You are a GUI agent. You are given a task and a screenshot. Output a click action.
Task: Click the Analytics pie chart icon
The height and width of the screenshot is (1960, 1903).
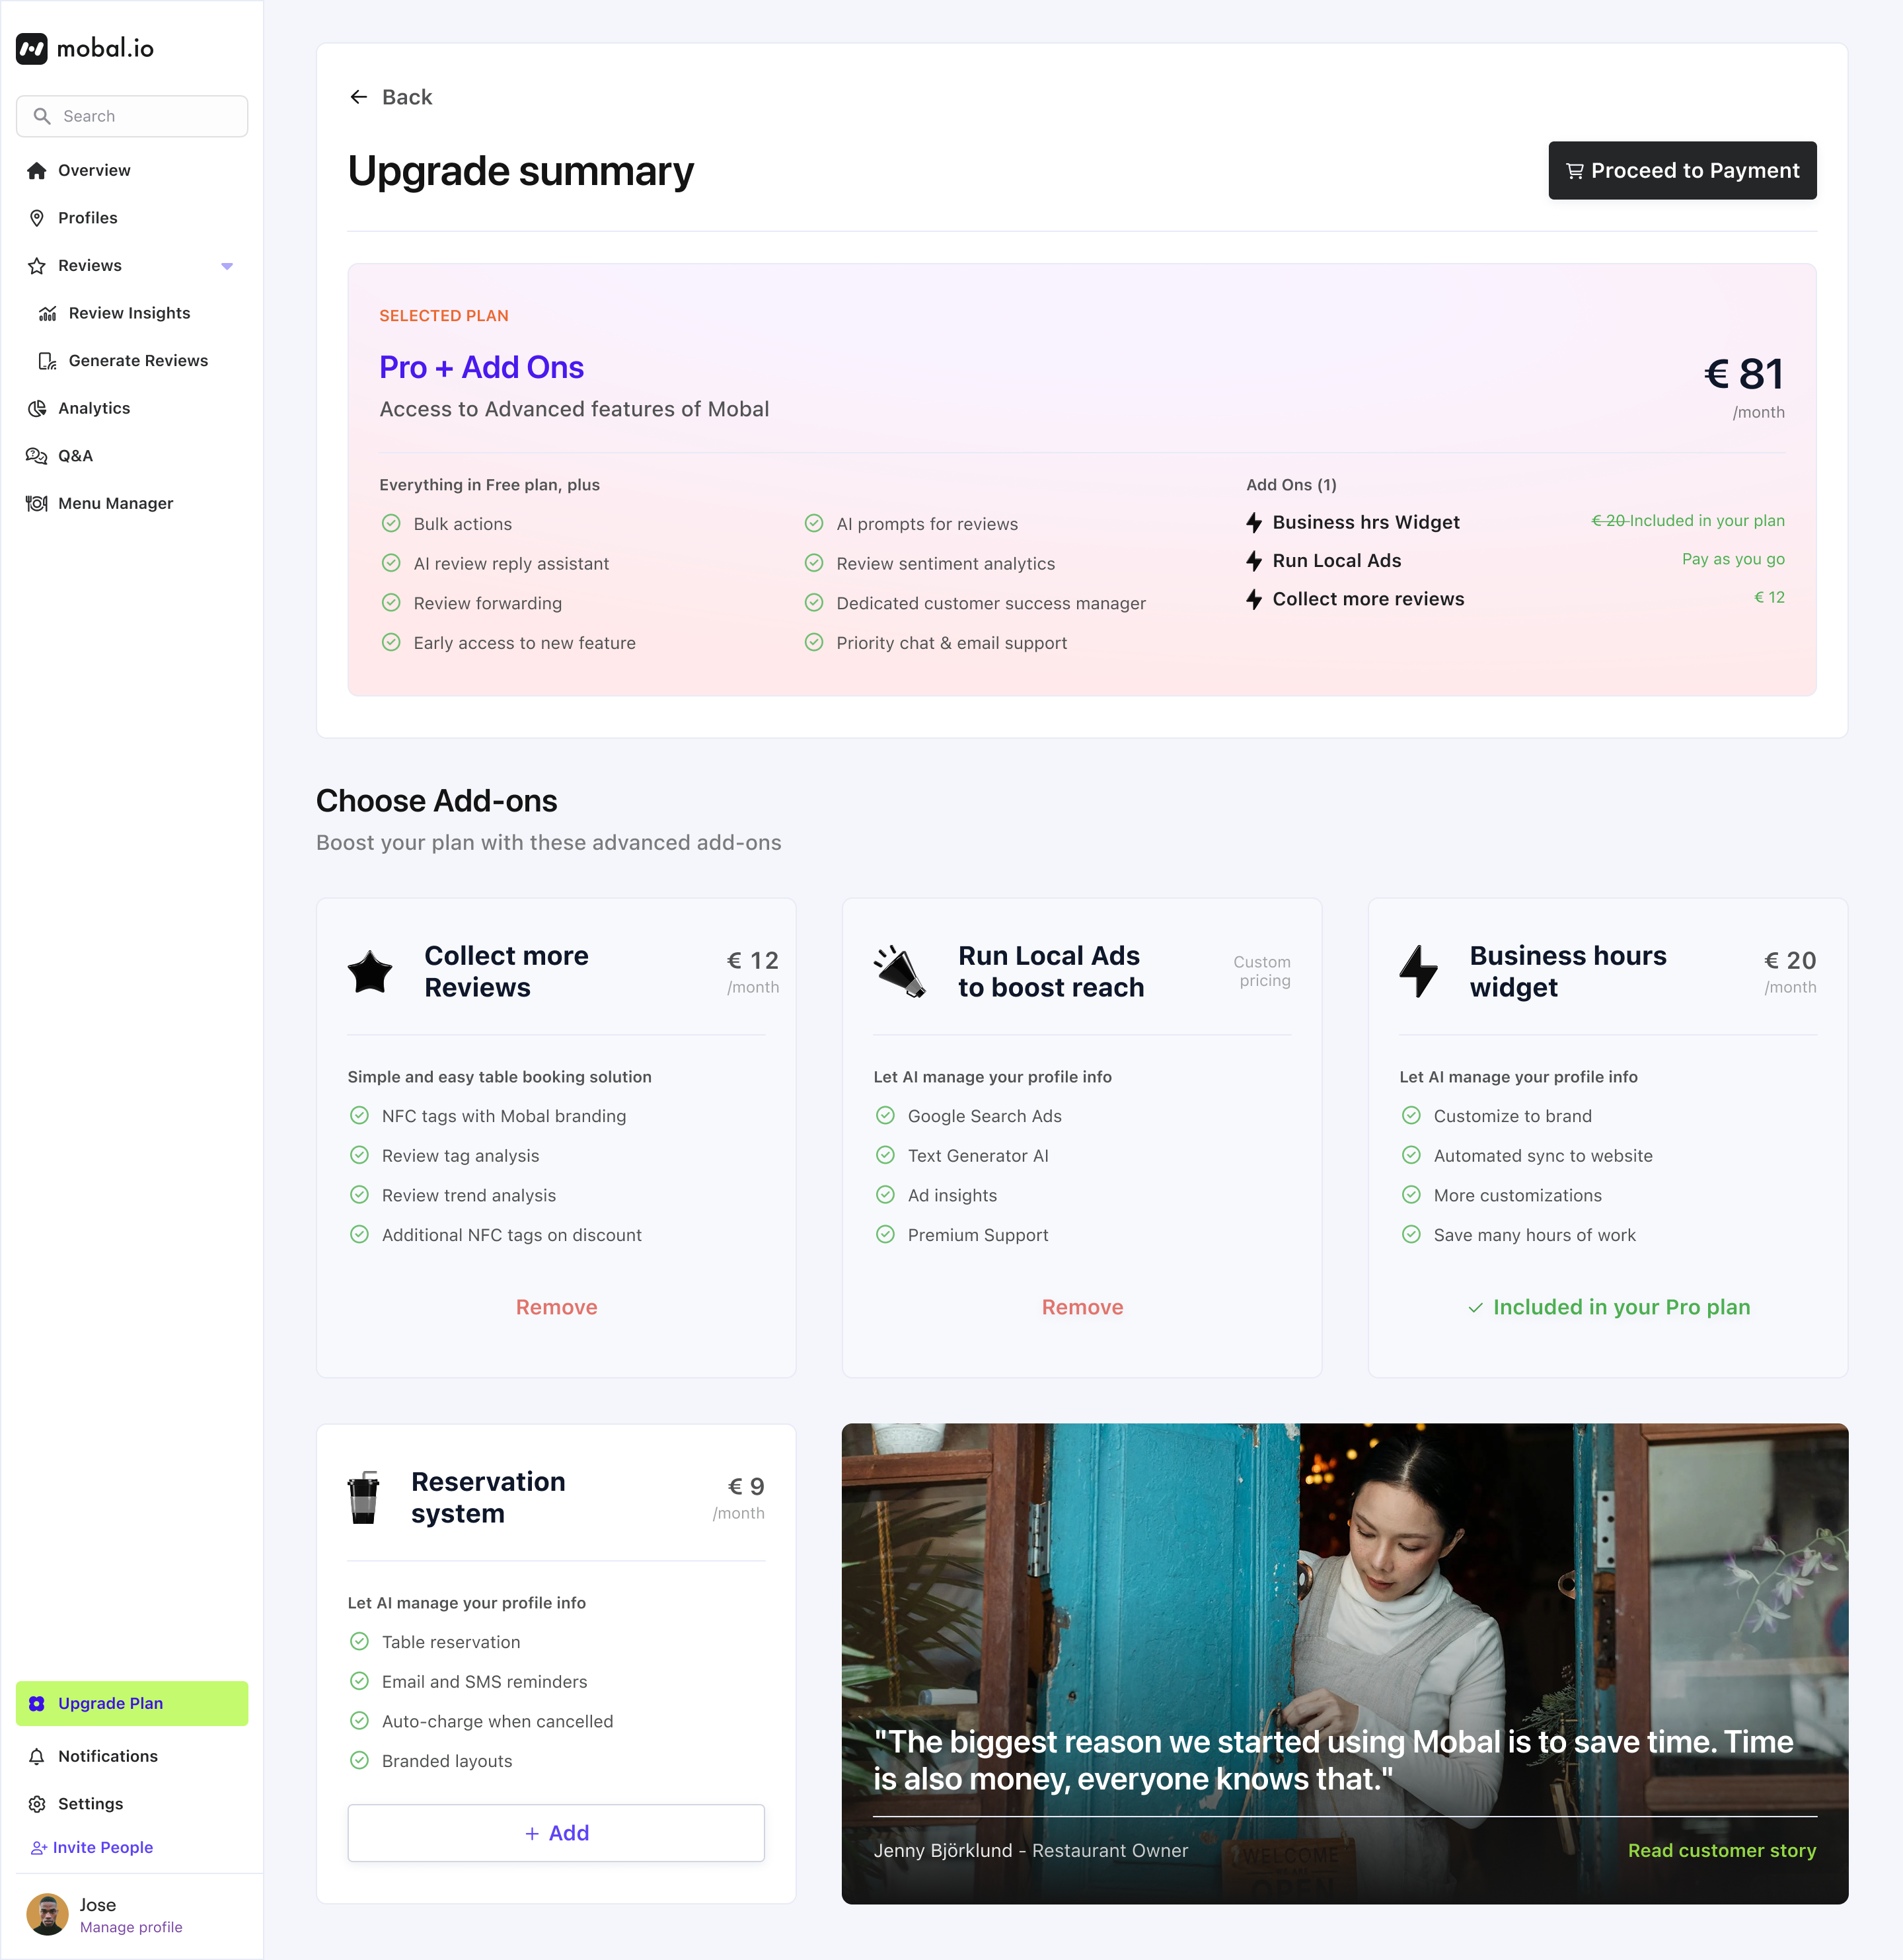tap(37, 408)
